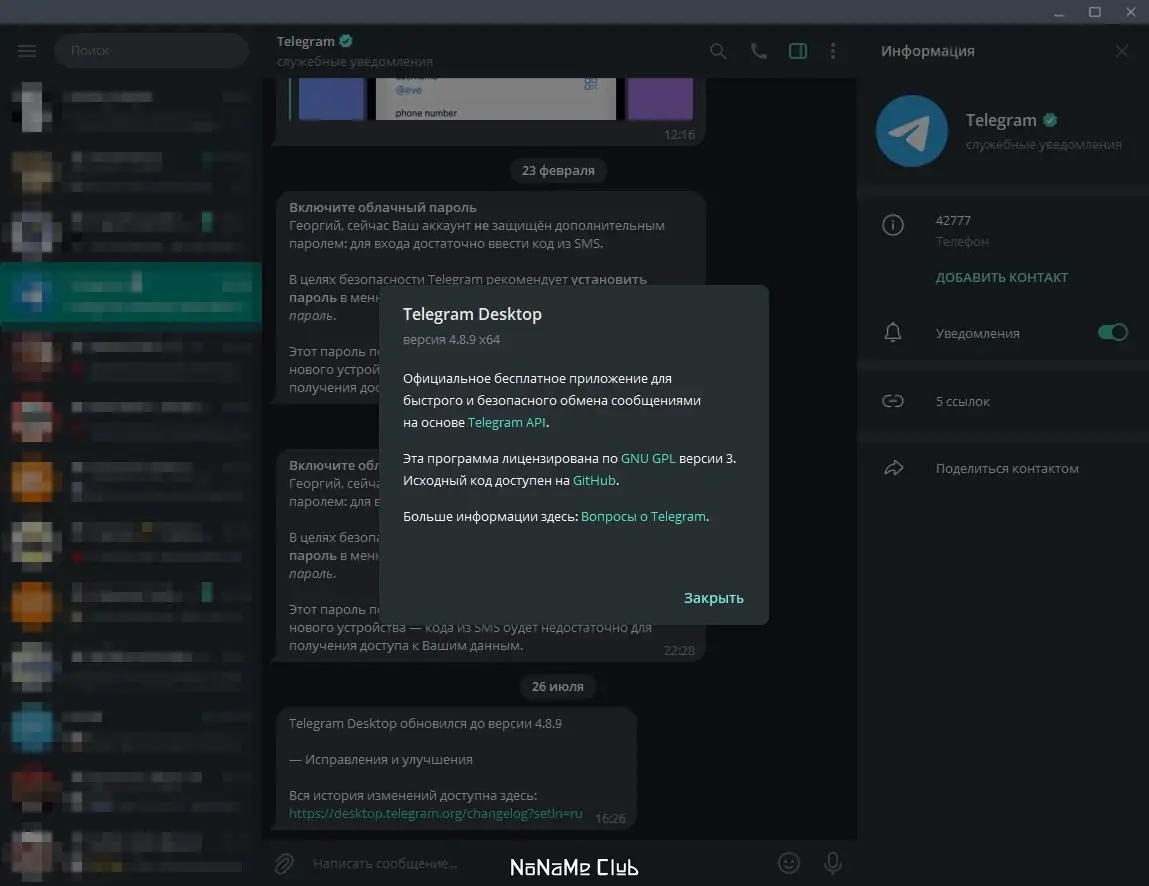The height and width of the screenshot is (886, 1149).
Task: Close the Информация panel
Action: (x=1121, y=51)
